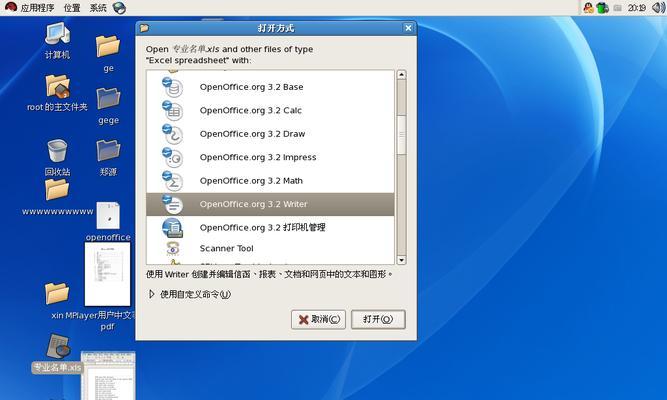The width and height of the screenshot is (667, 400).
Task: Click the document thumbnail under 专业名单.xls
Action: coord(108,375)
